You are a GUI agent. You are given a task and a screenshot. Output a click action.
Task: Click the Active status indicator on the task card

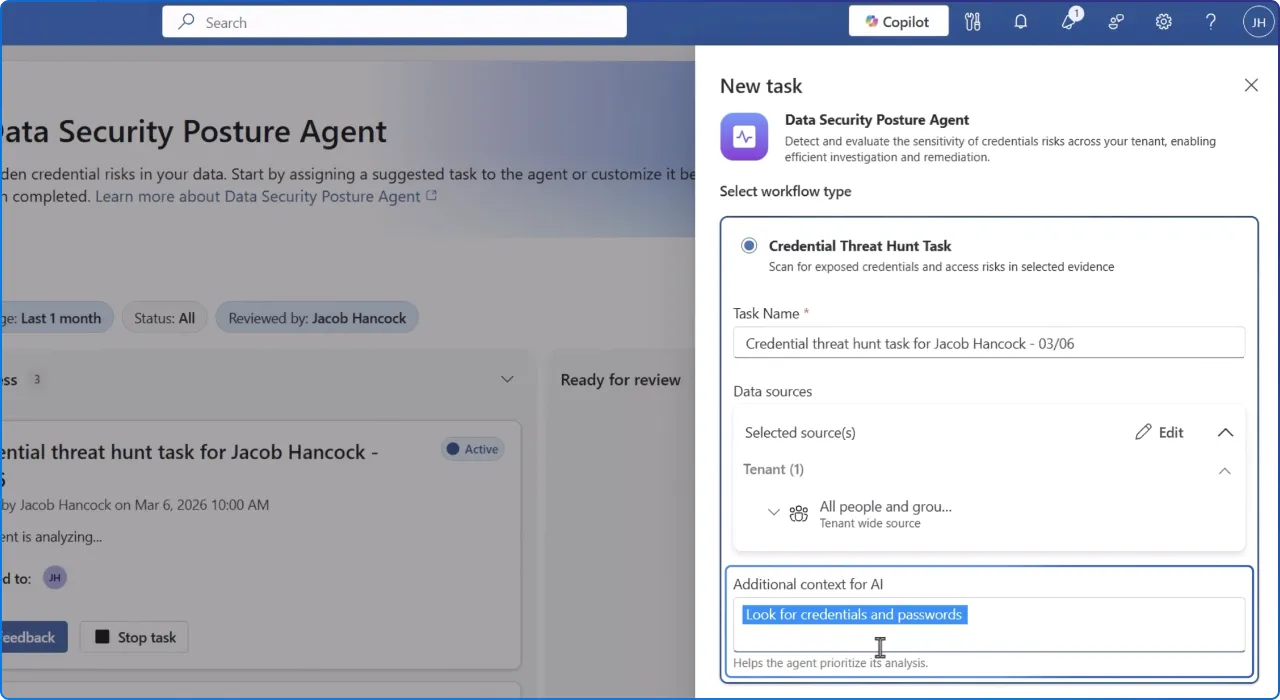point(471,449)
